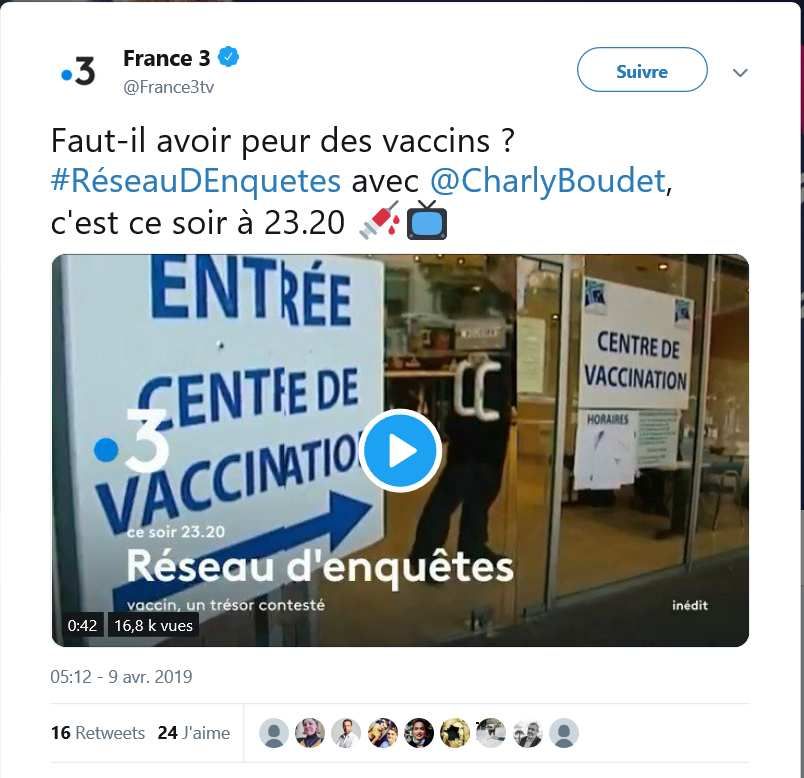The height and width of the screenshot is (778, 804).
Task: Open the @France3tv handle
Action: click(x=168, y=87)
